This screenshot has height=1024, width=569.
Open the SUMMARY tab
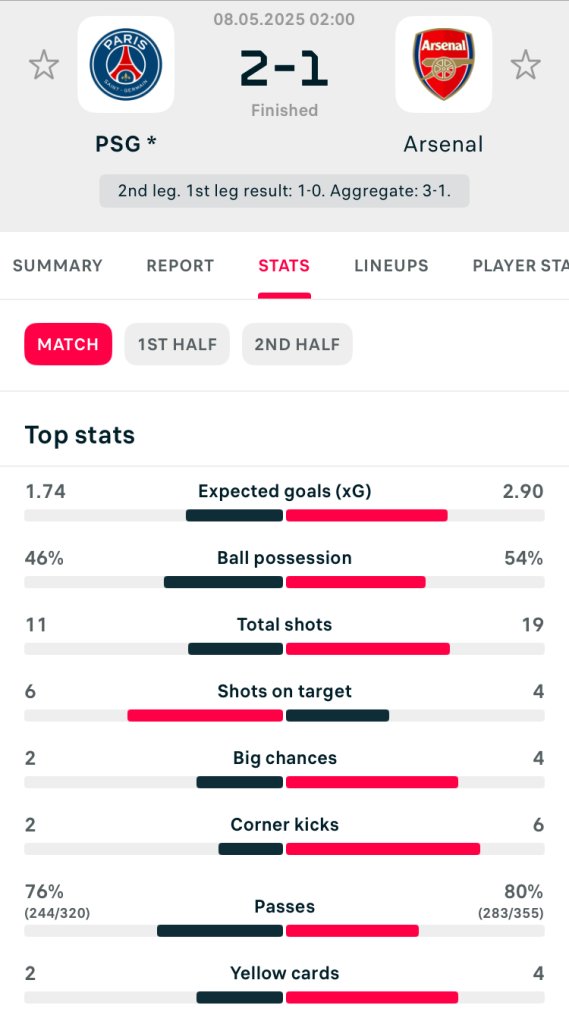(x=57, y=266)
